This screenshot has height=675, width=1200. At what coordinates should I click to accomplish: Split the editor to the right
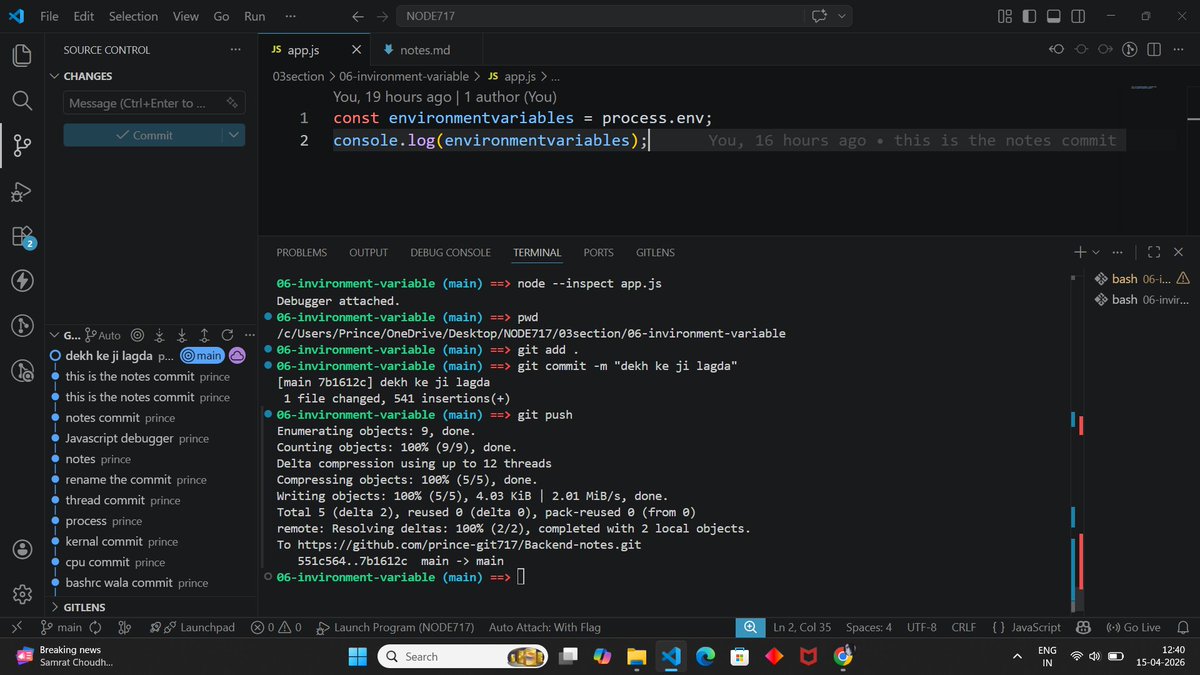1154,50
